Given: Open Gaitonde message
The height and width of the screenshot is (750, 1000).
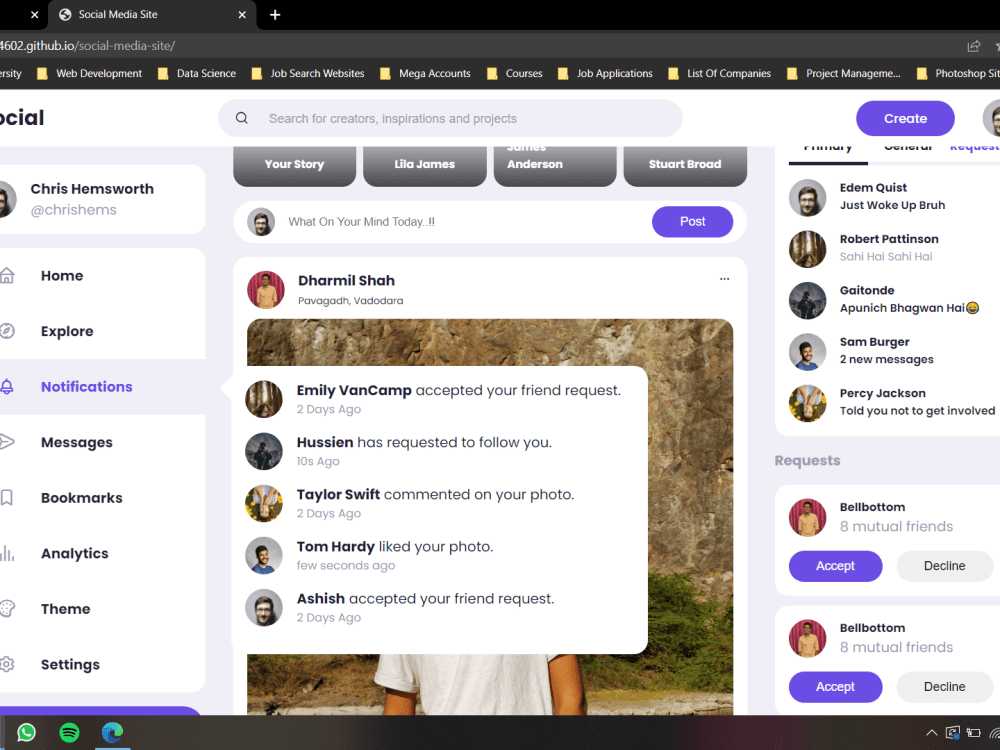Looking at the screenshot, I should [893, 299].
